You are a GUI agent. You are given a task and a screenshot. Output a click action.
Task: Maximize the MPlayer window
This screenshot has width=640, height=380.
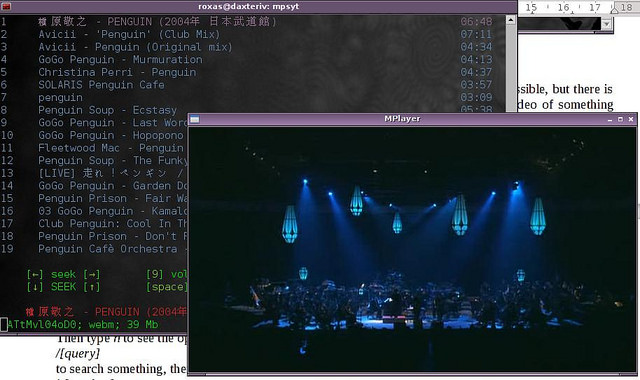click(x=620, y=119)
